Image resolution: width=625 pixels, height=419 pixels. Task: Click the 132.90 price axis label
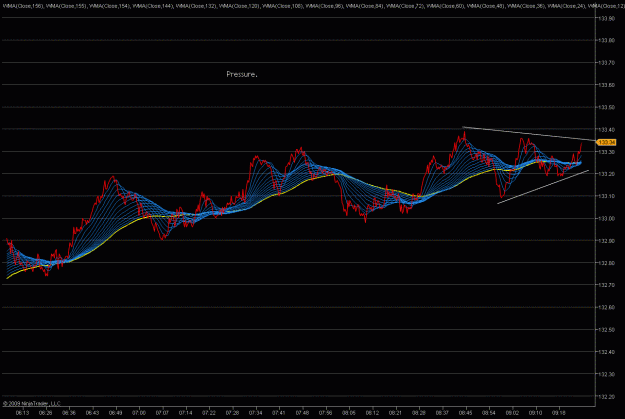(x=607, y=241)
